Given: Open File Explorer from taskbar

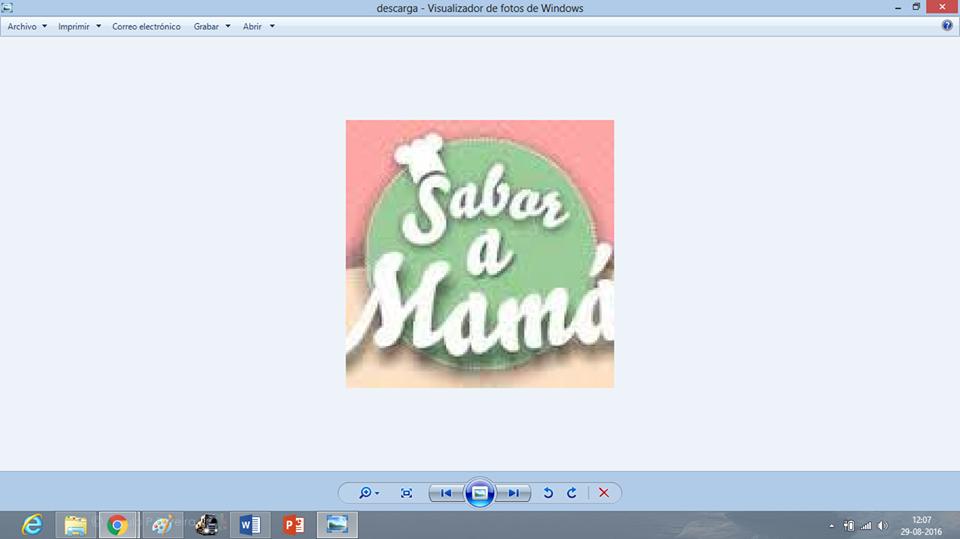Looking at the screenshot, I should point(76,525).
